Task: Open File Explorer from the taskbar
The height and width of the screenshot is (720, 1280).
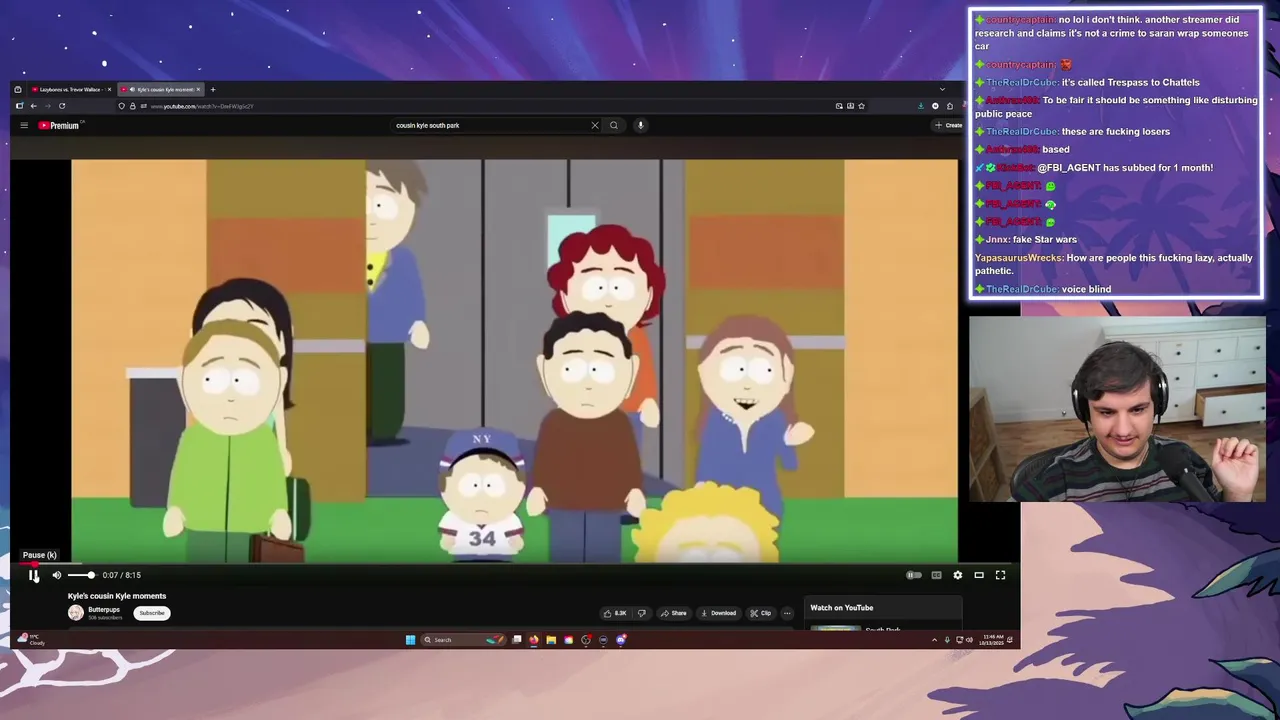Action: [x=551, y=640]
